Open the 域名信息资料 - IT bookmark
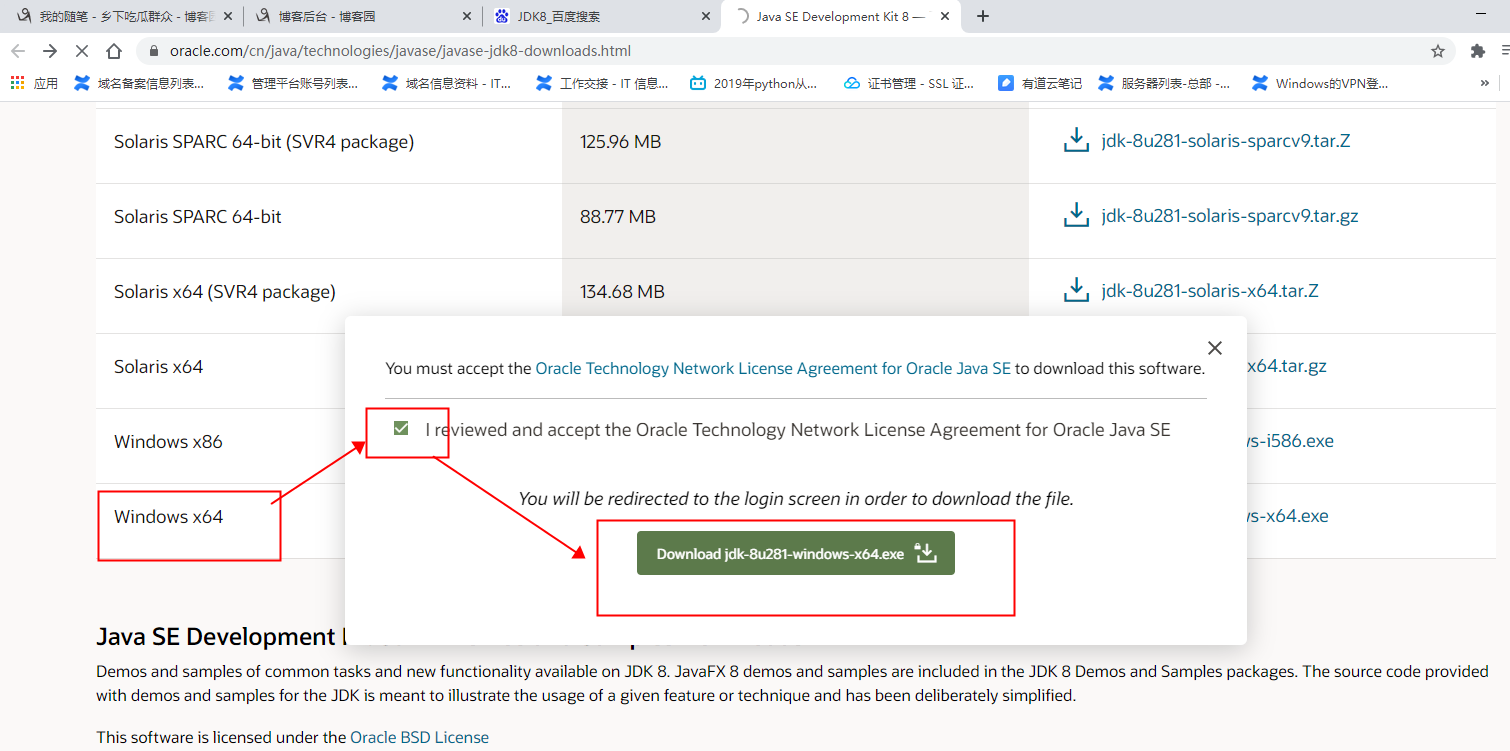The height and width of the screenshot is (751, 1510). click(447, 84)
